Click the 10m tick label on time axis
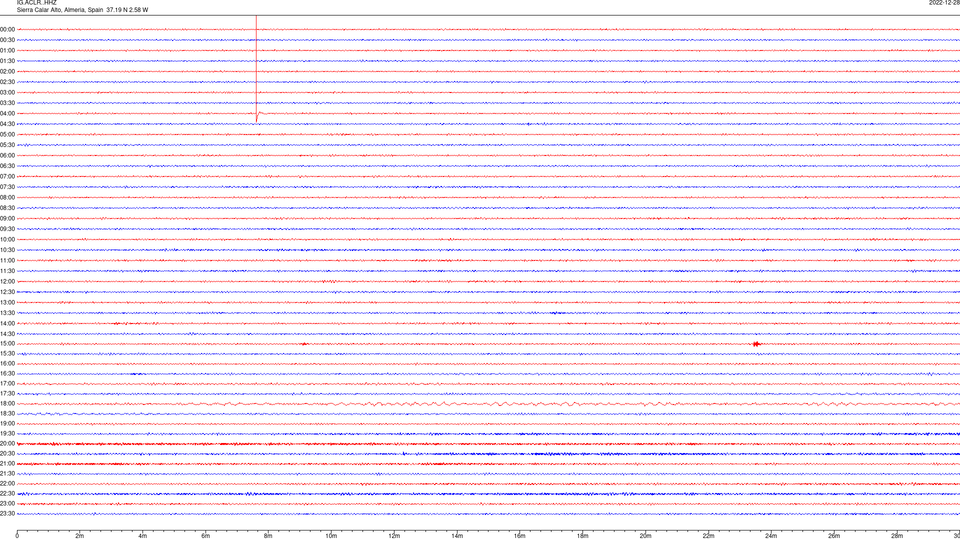Image resolution: width=960 pixels, height=540 pixels. pyautogui.click(x=331, y=536)
